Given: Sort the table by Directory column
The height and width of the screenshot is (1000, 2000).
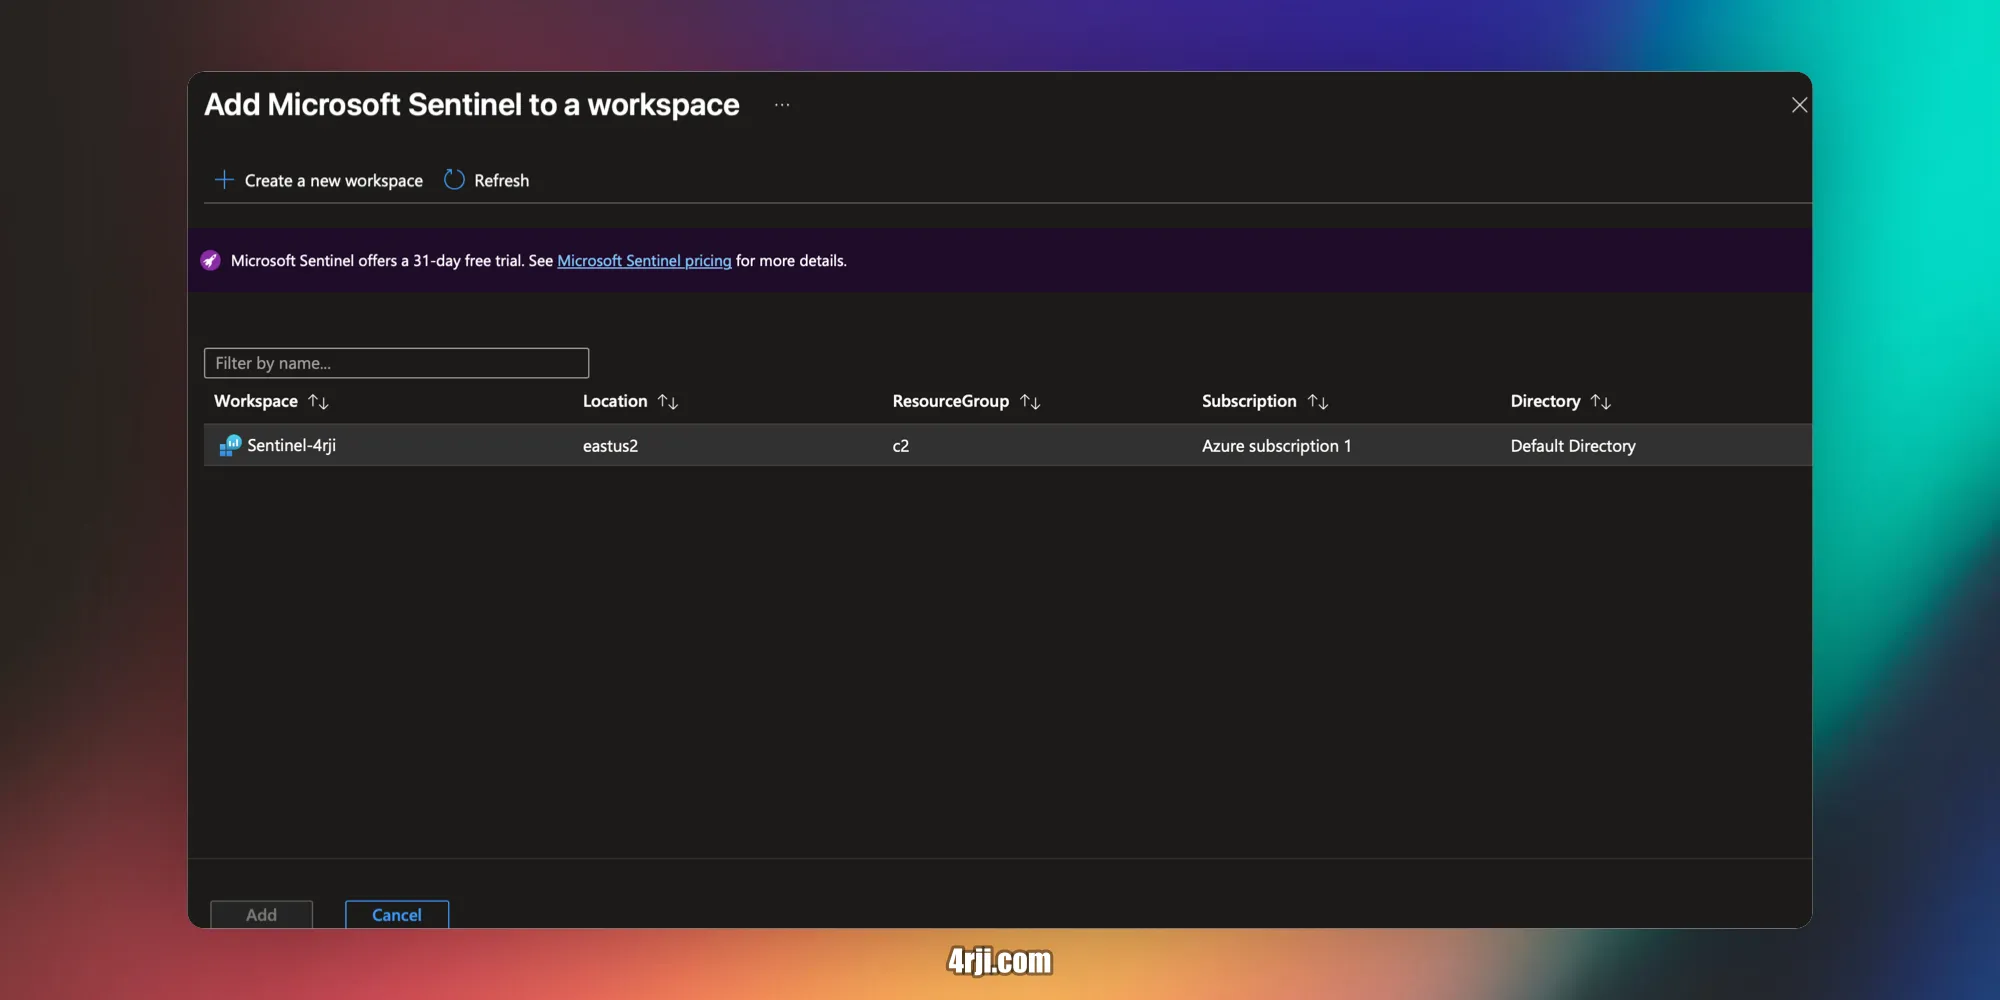Looking at the screenshot, I should pyautogui.click(x=1602, y=401).
